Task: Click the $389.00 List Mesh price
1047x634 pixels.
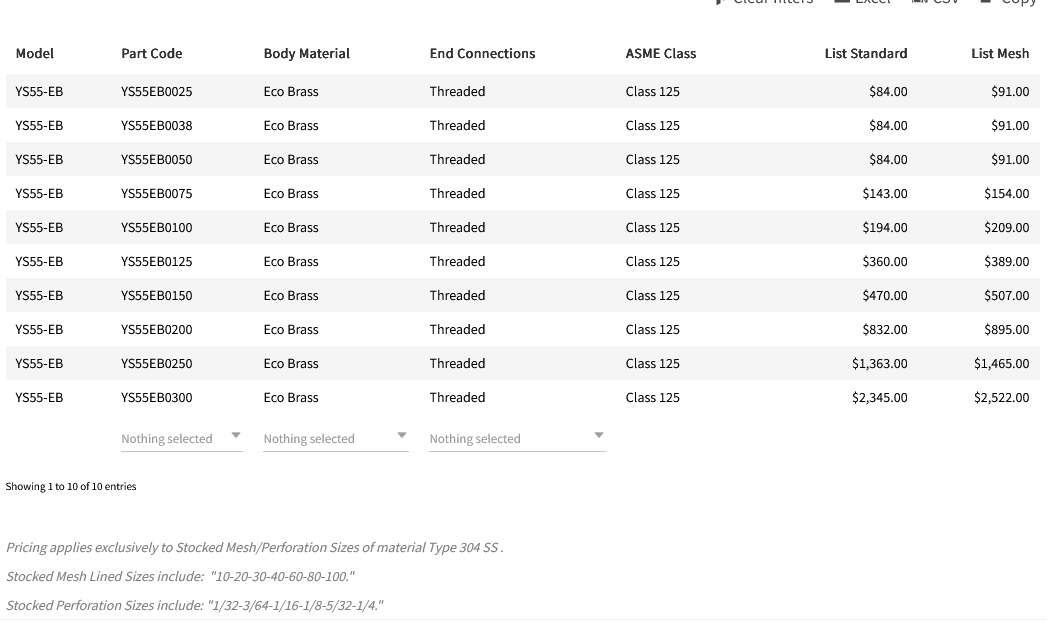Action: (x=1006, y=262)
